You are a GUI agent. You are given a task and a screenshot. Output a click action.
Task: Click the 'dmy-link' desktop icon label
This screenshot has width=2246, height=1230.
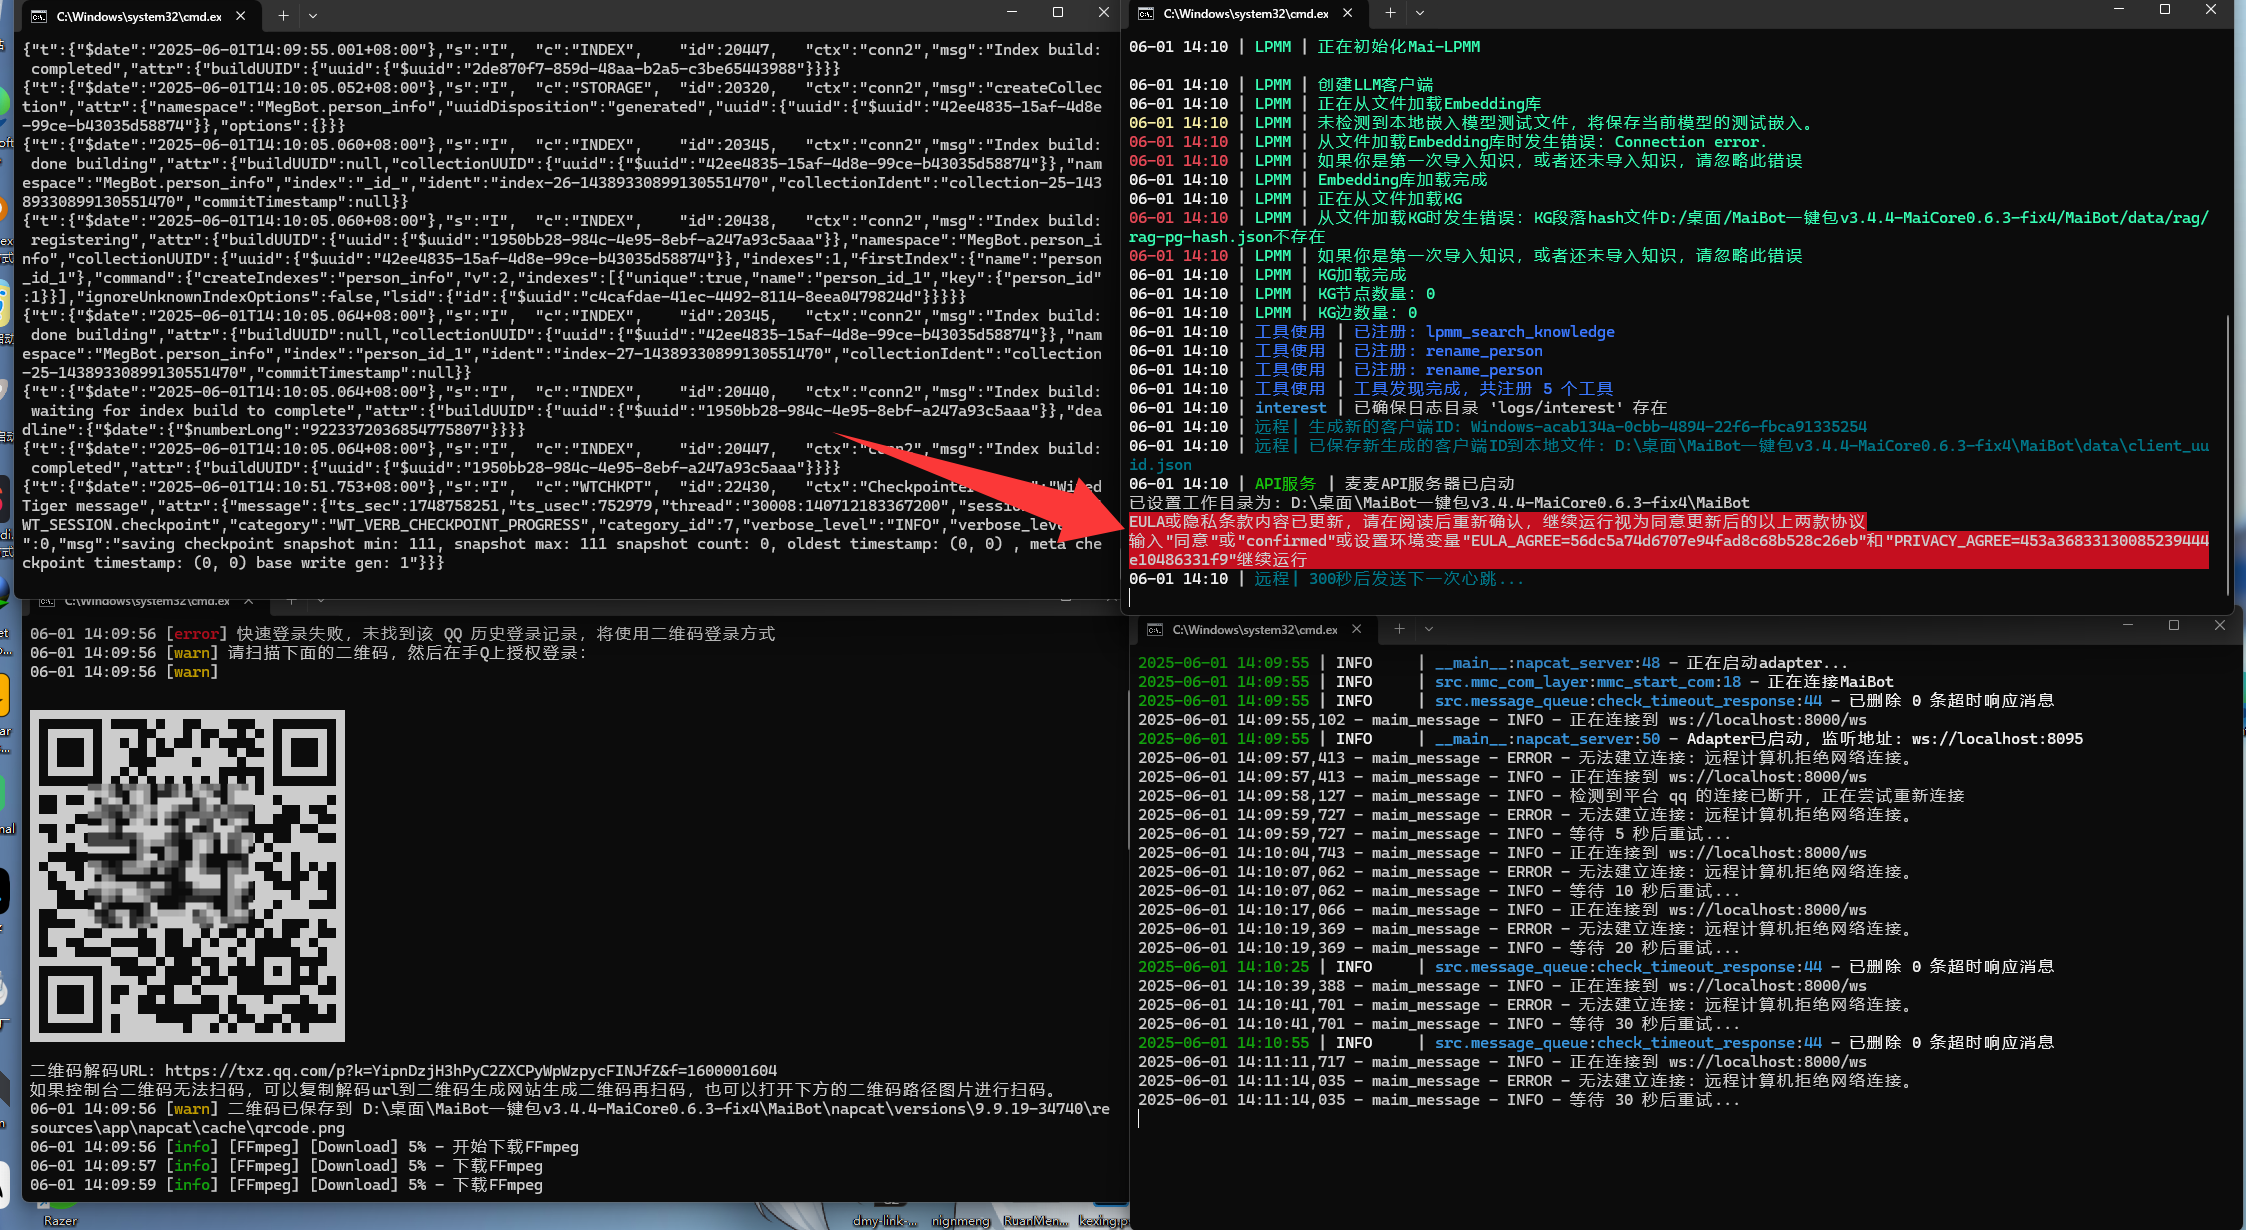pos(885,1221)
